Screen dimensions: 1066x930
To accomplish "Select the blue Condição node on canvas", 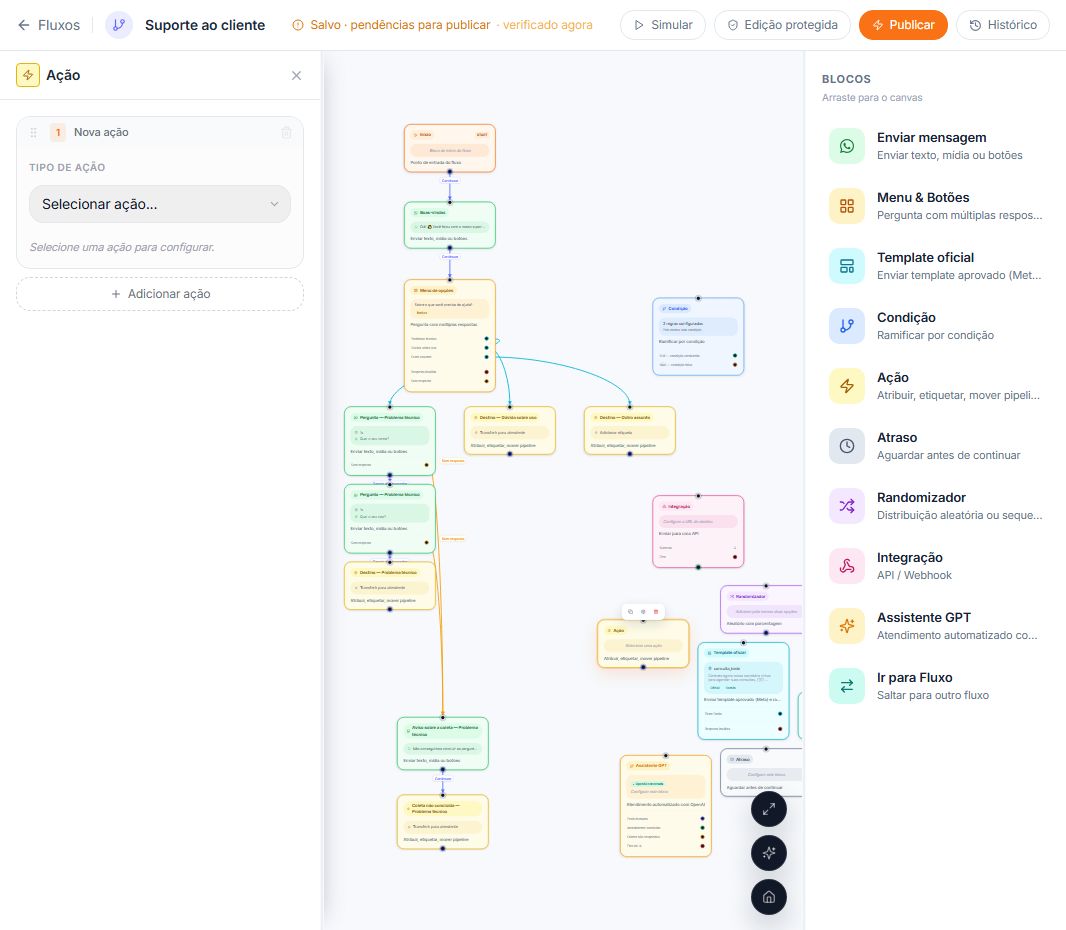I will pos(698,337).
